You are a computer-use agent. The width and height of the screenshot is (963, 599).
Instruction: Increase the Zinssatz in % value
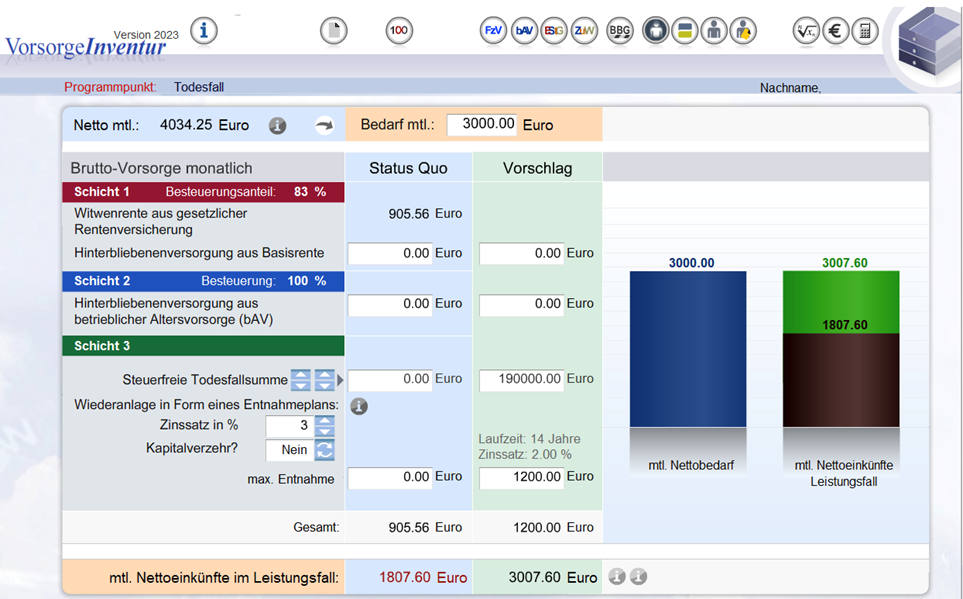click(325, 420)
